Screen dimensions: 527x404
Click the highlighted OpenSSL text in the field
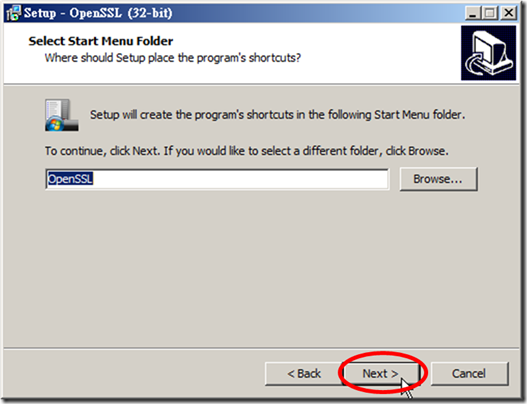[70, 179]
